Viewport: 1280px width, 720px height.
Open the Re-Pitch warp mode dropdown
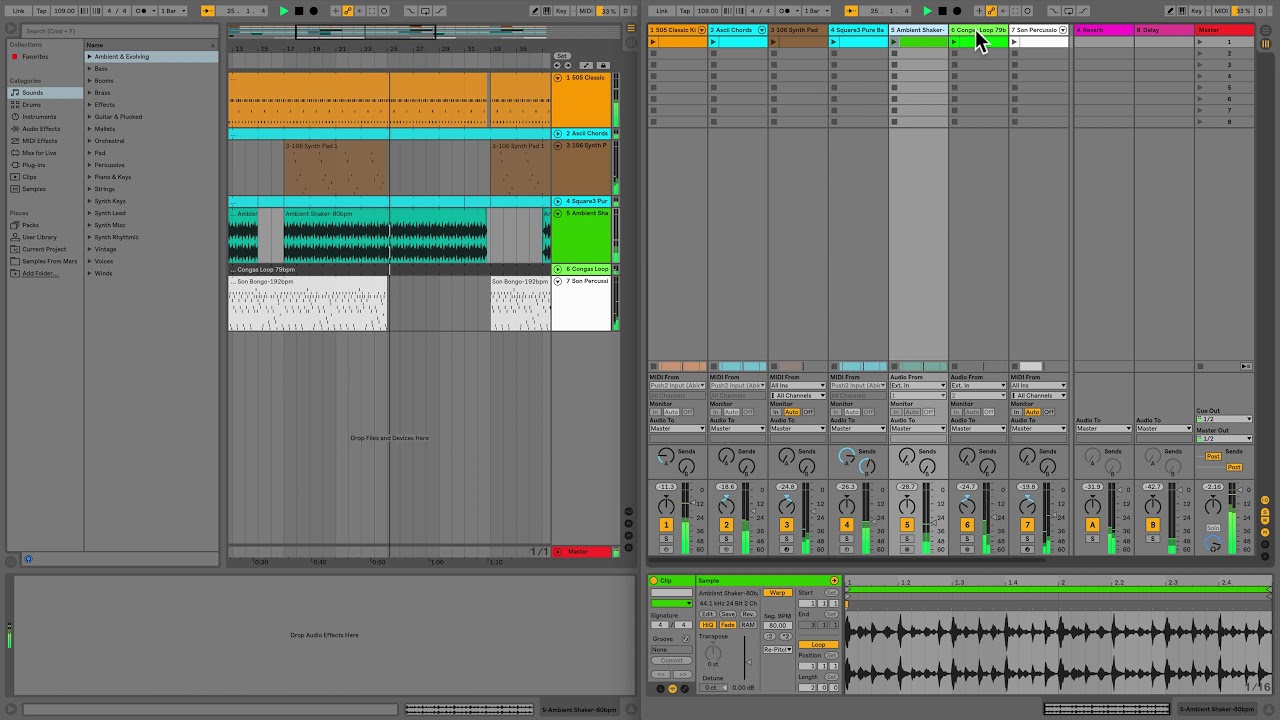[x=778, y=649]
